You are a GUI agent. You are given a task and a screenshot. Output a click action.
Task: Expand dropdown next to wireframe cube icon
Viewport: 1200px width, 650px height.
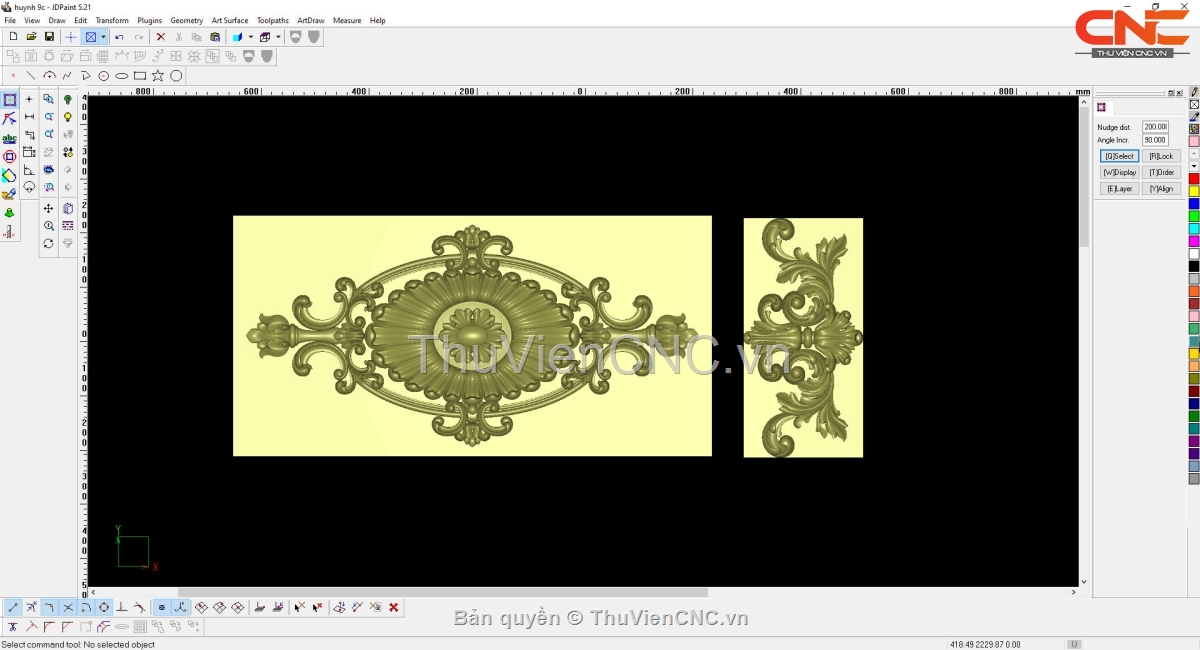point(278,37)
